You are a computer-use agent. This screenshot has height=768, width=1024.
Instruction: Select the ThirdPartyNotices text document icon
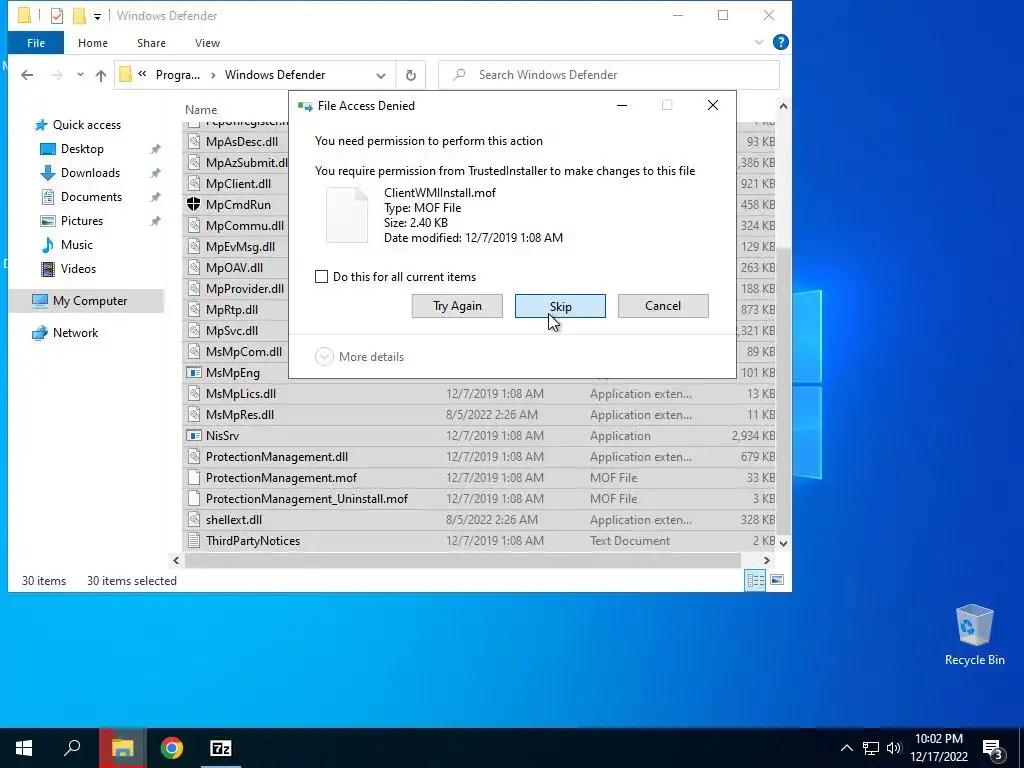pos(193,541)
